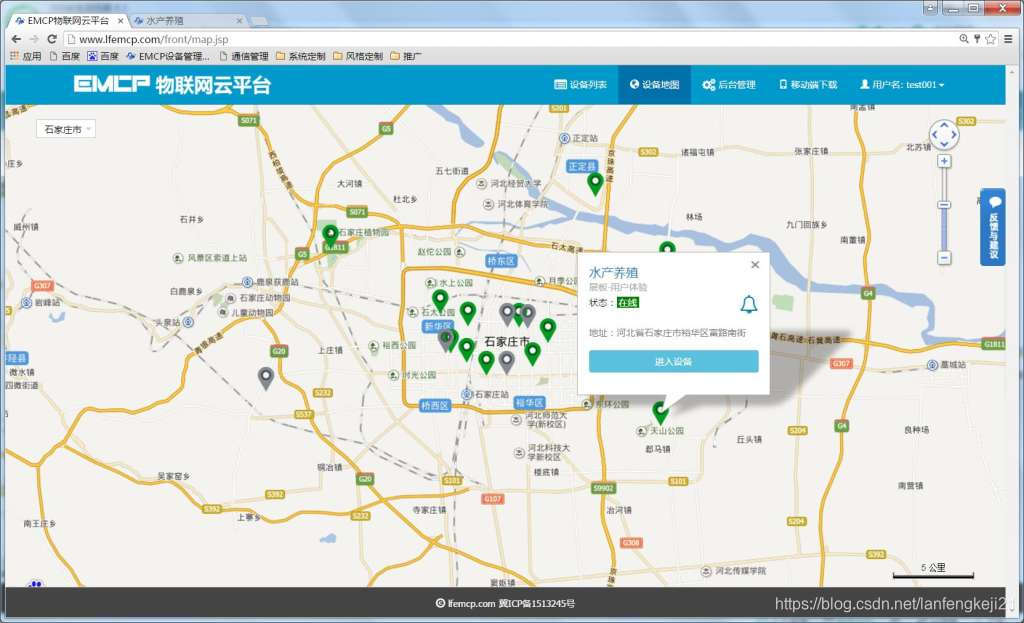Screen dimensions: 1024x623
Task: Open the 设备列表 device list menu
Action: (x=581, y=85)
